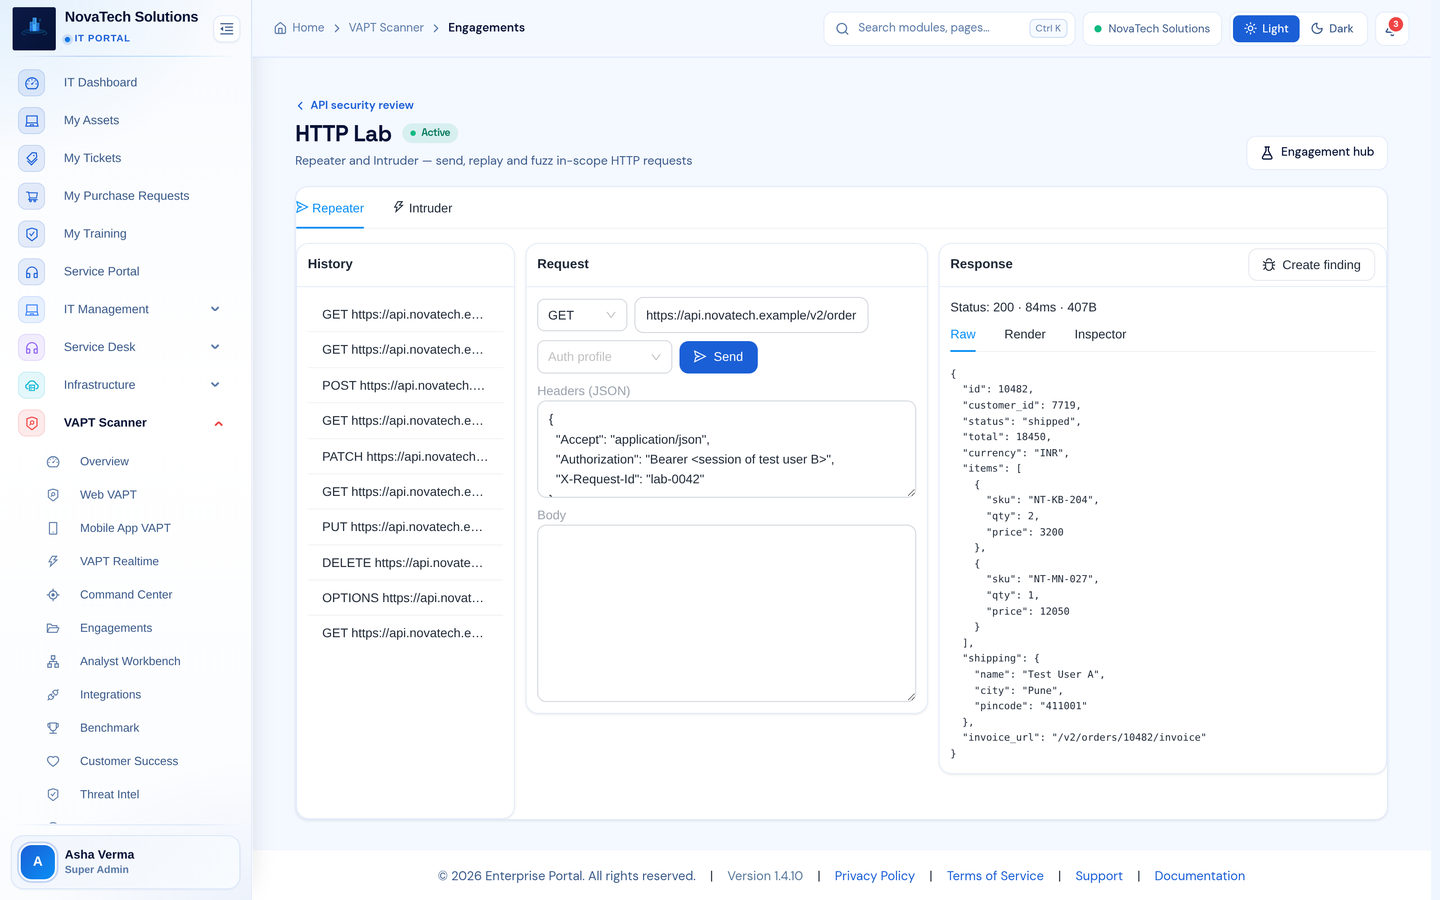The image size is (1440, 900).
Task: Send the HTTP request
Action: coord(718,357)
